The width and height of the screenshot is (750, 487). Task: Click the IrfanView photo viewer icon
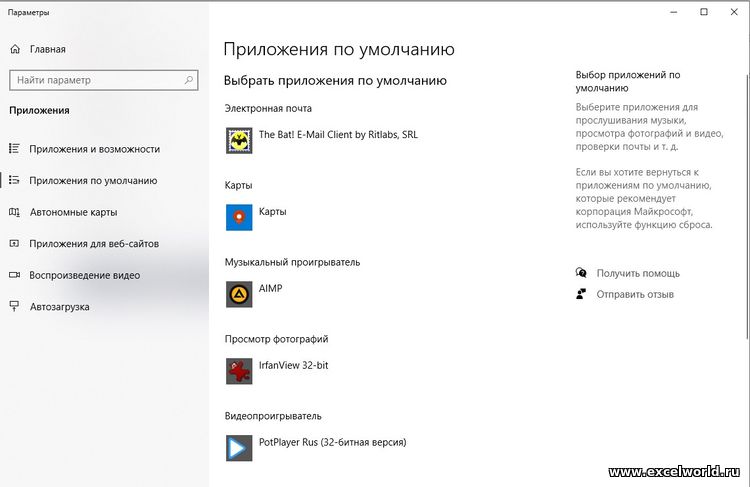tap(239, 371)
